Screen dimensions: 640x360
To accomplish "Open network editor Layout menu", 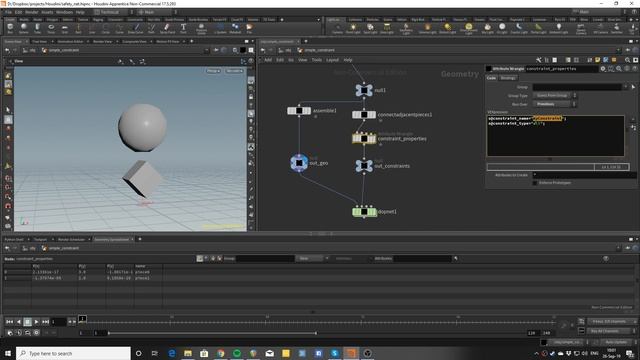I will pos(332,60).
